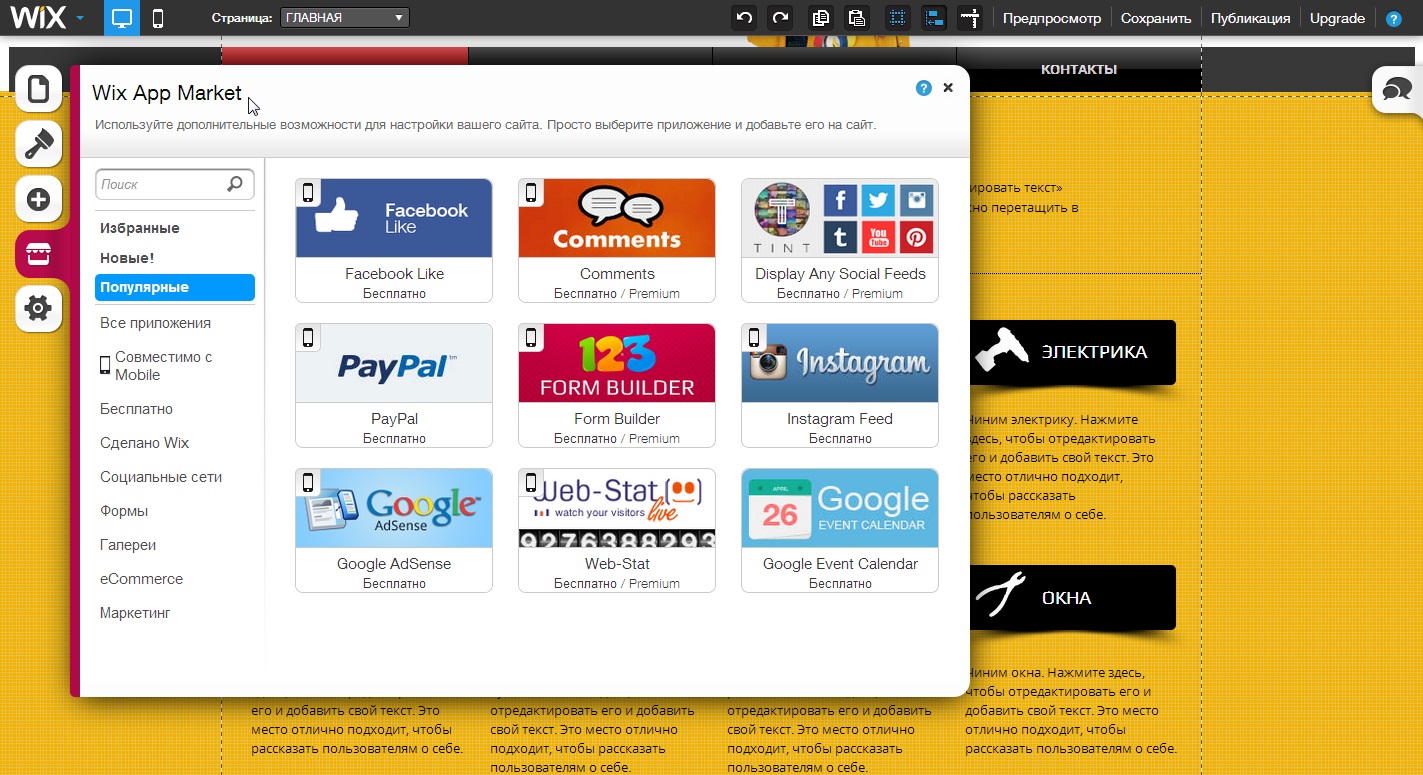Click Сохранить to save the site
Viewport: 1423px width, 775px height.
pyautogui.click(x=1156, y=18)
